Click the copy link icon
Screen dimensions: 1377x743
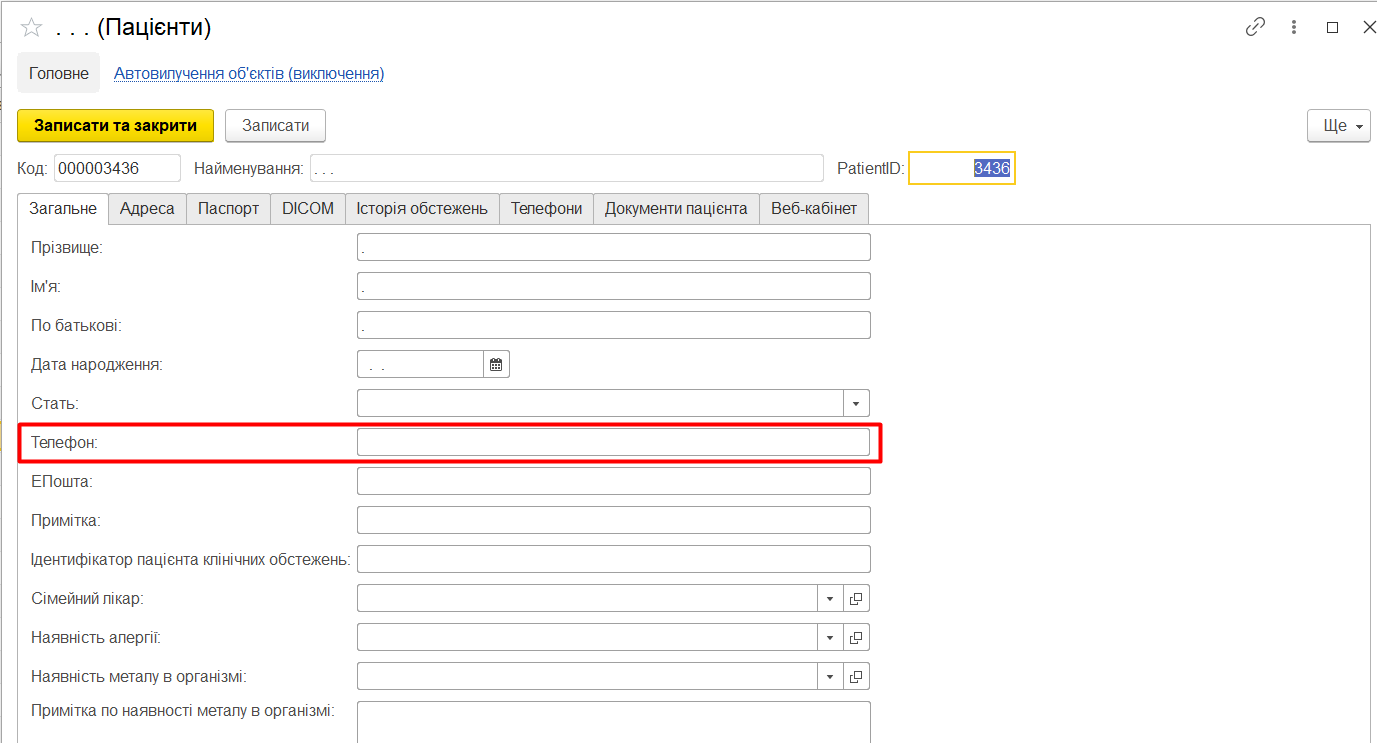[x=1255, y=28]
